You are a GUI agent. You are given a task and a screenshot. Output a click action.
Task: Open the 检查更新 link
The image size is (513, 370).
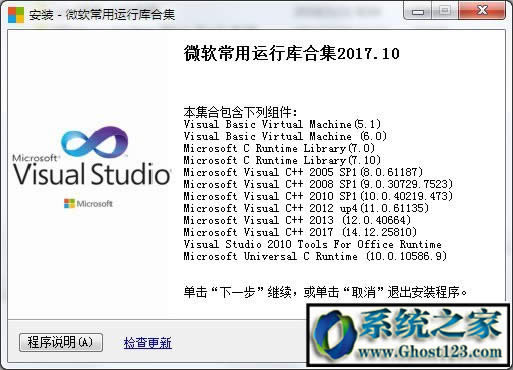tap(148, 343)
